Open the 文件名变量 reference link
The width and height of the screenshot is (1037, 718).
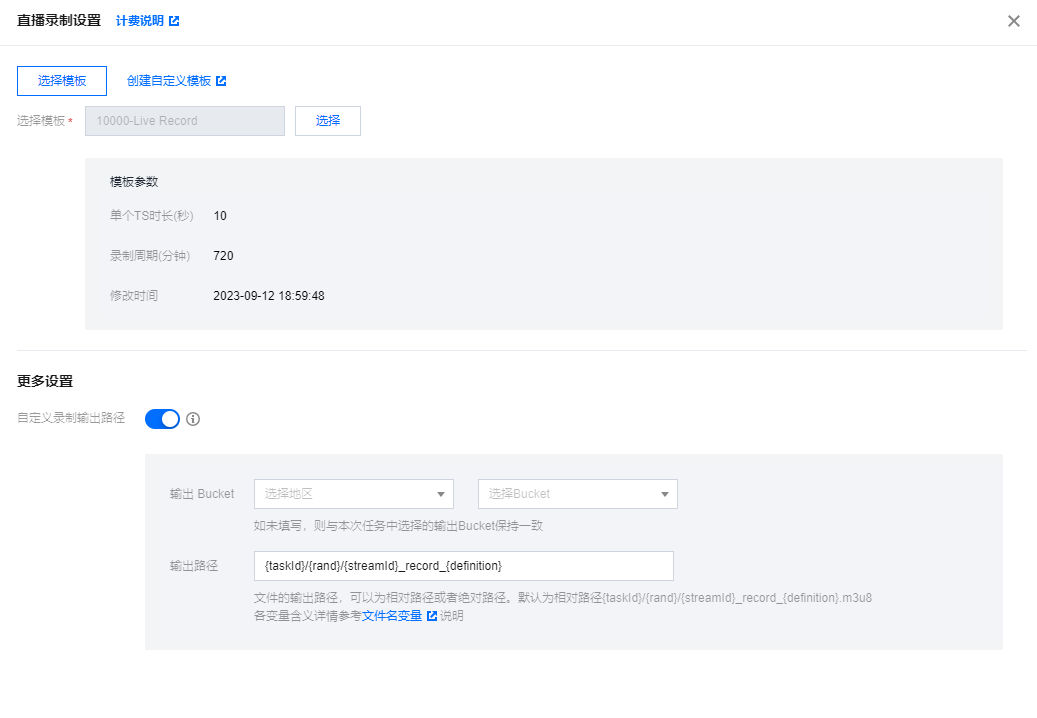391,616
